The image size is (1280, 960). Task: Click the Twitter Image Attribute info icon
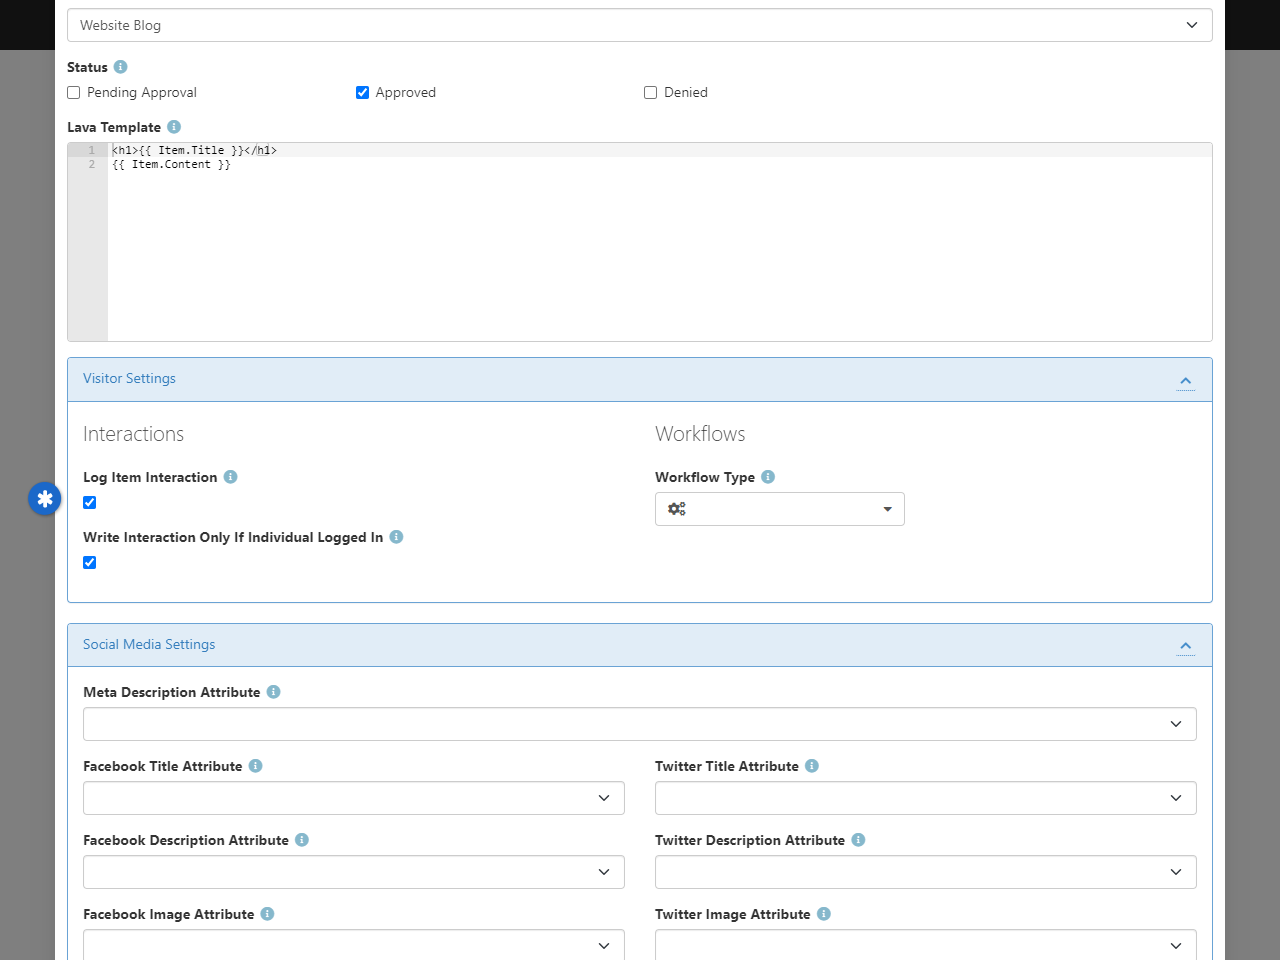coord(824,914)
